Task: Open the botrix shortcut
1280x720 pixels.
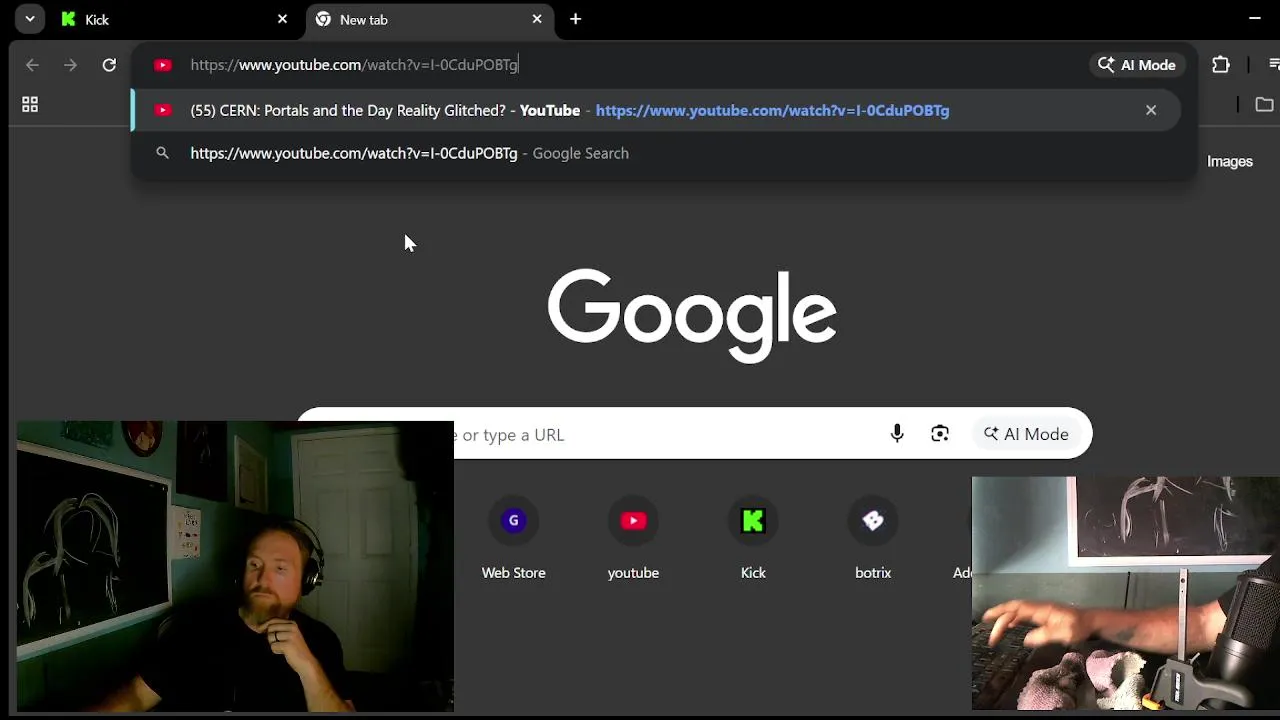Action: (x=873, y=540)
